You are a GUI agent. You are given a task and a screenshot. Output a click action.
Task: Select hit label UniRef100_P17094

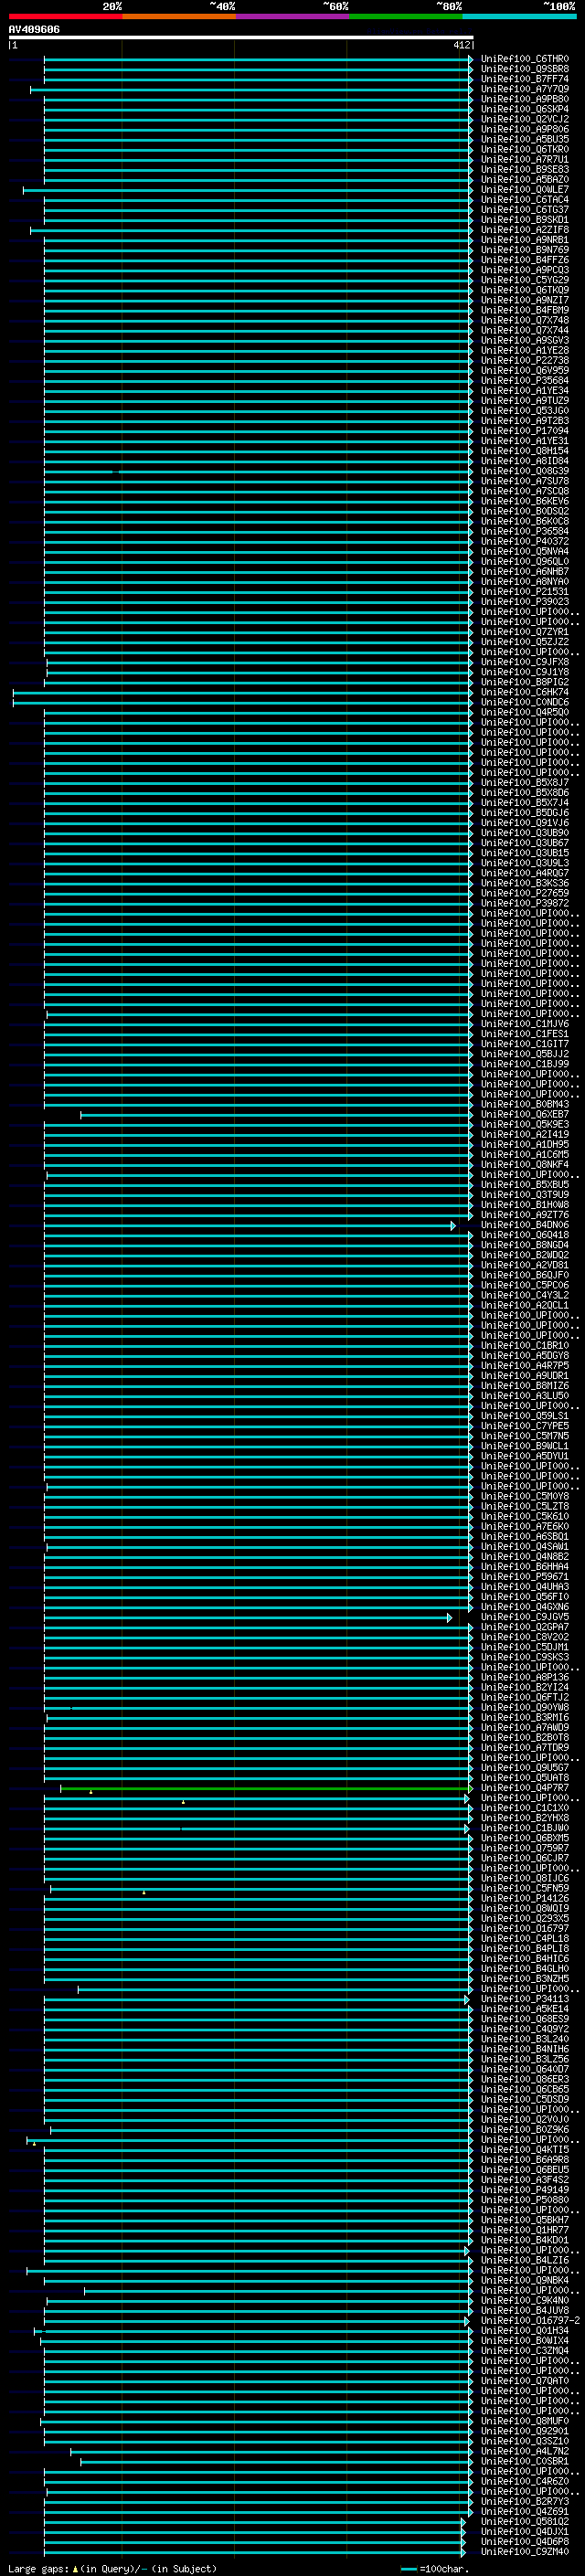525,431
